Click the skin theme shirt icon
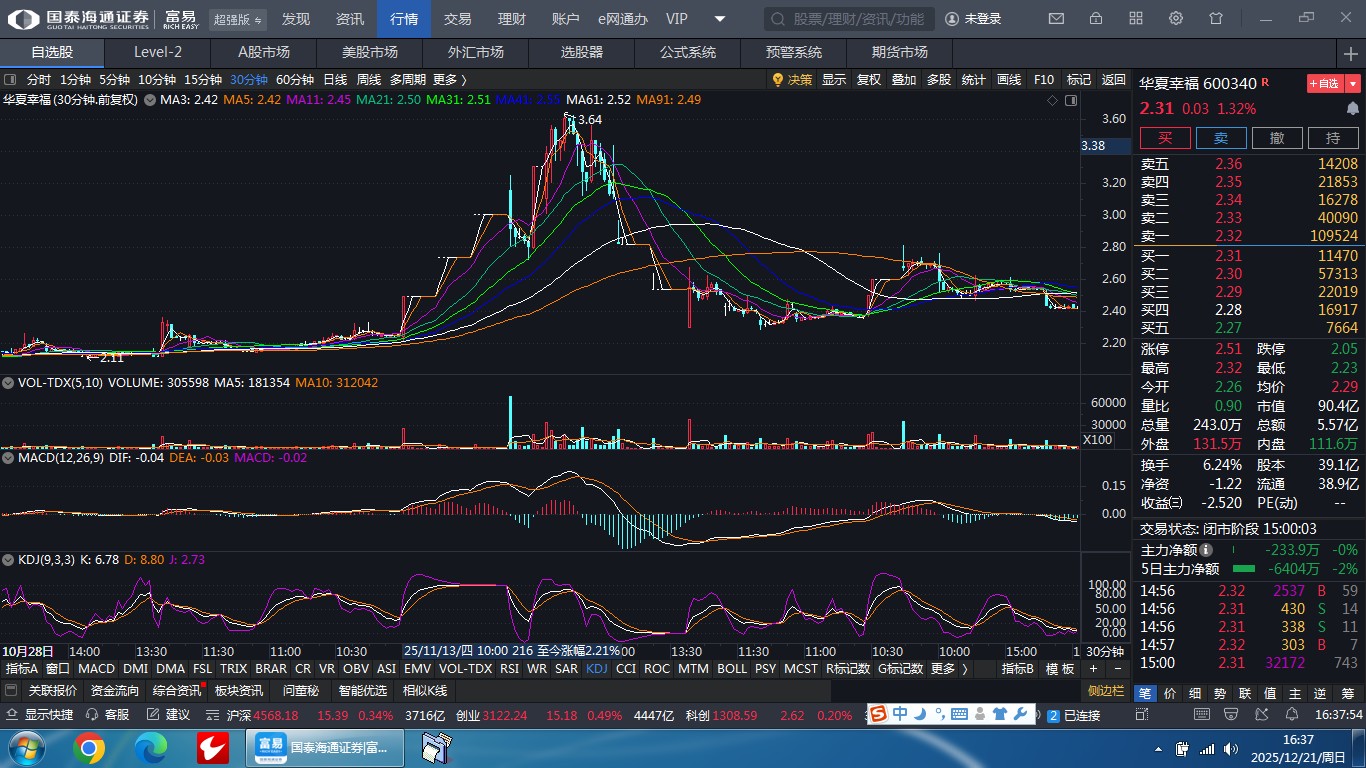This screenshot has width=1366, height=768. [1216, 19]
